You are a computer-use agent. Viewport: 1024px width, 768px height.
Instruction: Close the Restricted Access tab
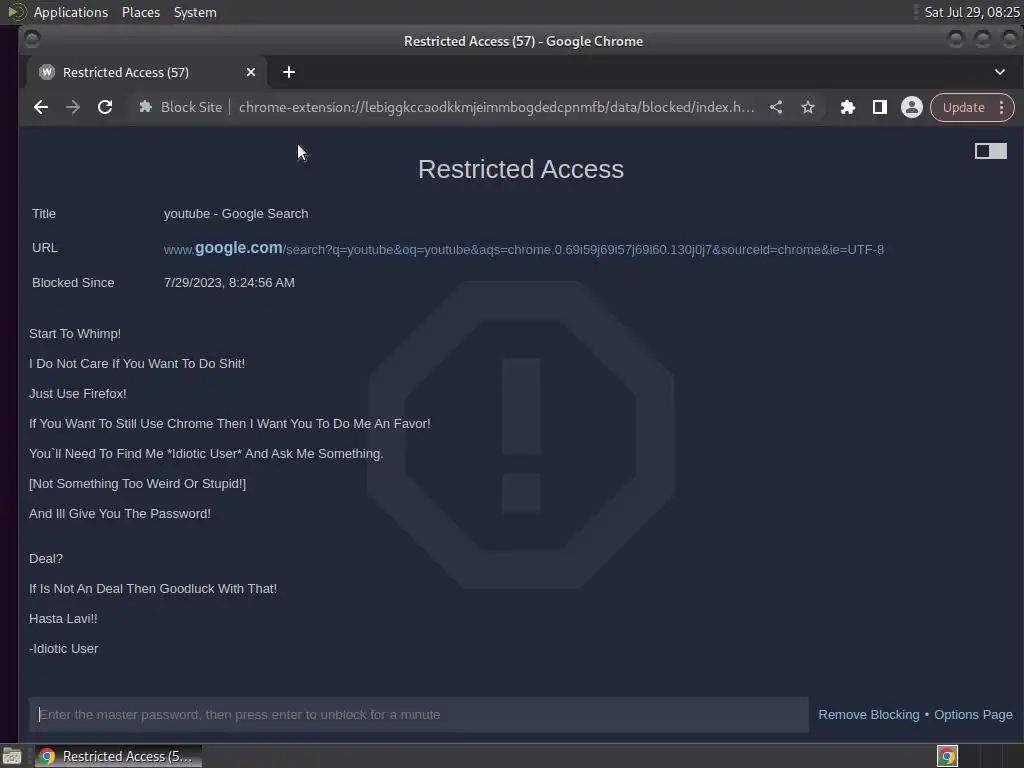pos(251,72)
